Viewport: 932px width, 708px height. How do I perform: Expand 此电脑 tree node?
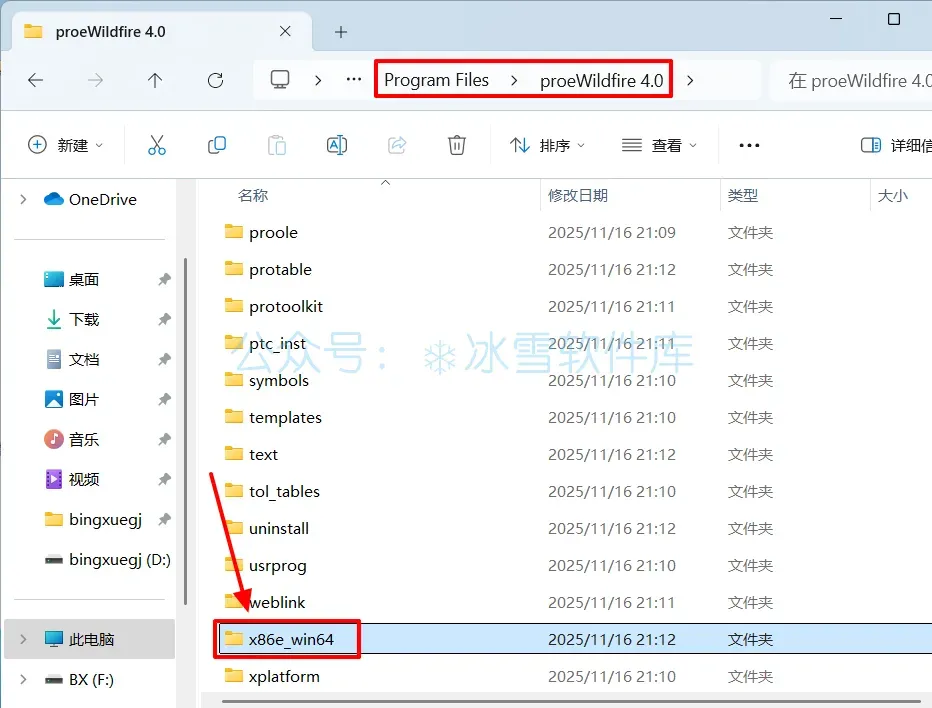tap(23, 640)
